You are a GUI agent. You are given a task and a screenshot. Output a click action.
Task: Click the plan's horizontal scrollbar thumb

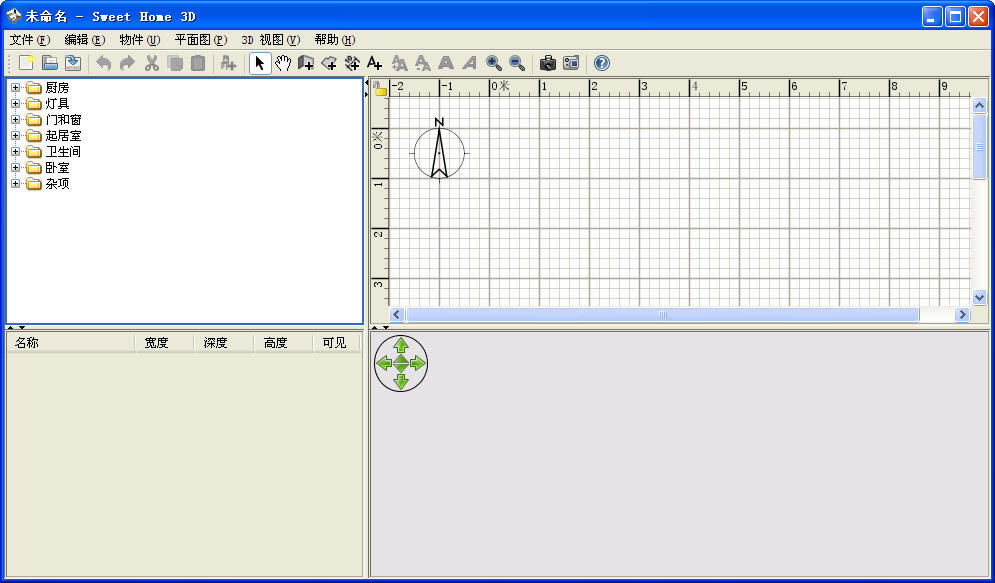pyautogui.click(x=662, y=315)
